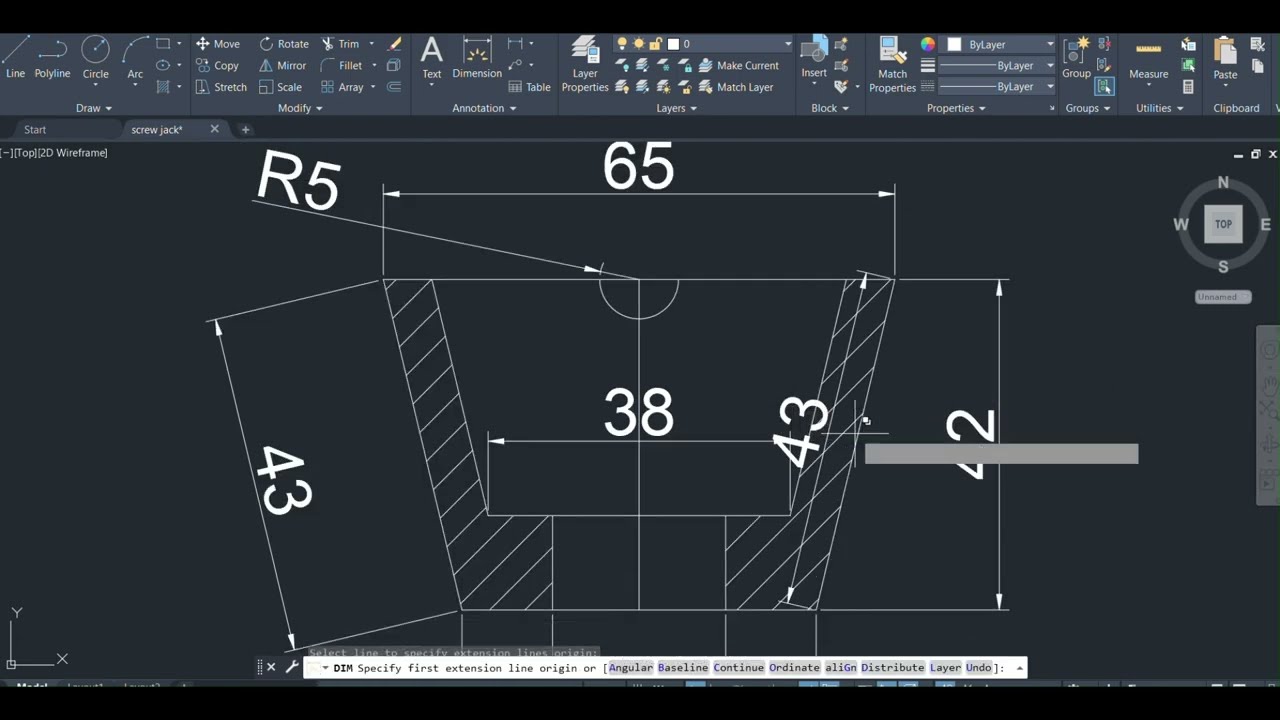Viewport: 1280px width, 720px height.
Task: Toggle layer lock padlock icon
Action: pos(655,44)
